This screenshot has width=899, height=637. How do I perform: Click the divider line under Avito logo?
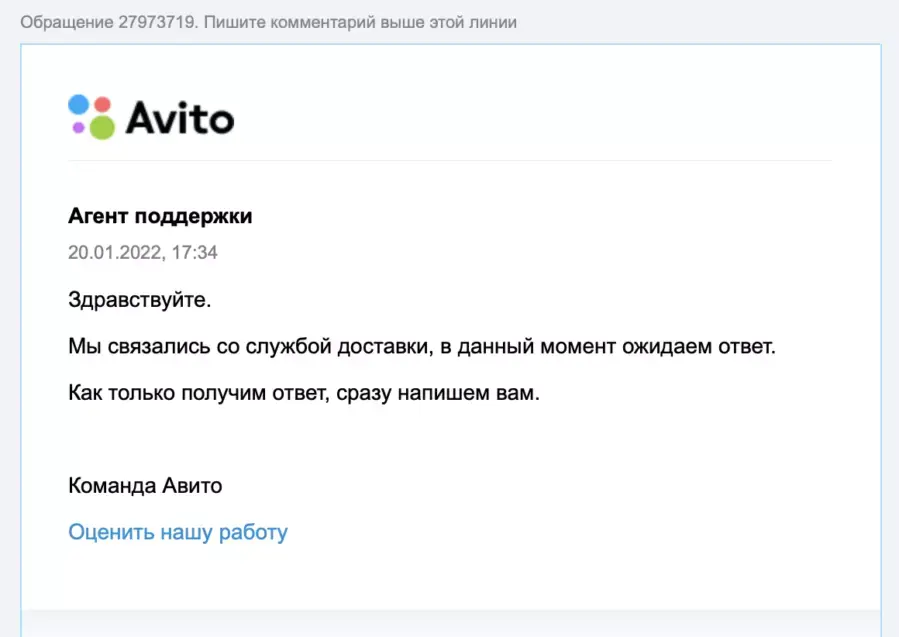coord(450,160)
